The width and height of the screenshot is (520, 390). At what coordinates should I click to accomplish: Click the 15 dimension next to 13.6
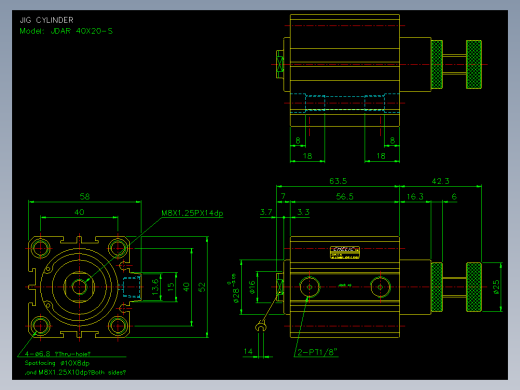pos(171,287)
